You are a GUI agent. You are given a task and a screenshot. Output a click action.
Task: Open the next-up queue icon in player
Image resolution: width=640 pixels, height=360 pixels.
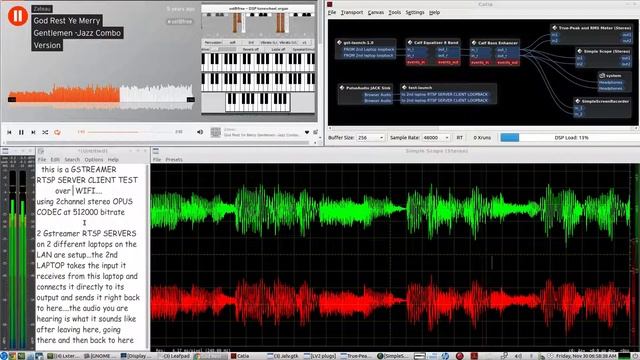tap(316, 132)
